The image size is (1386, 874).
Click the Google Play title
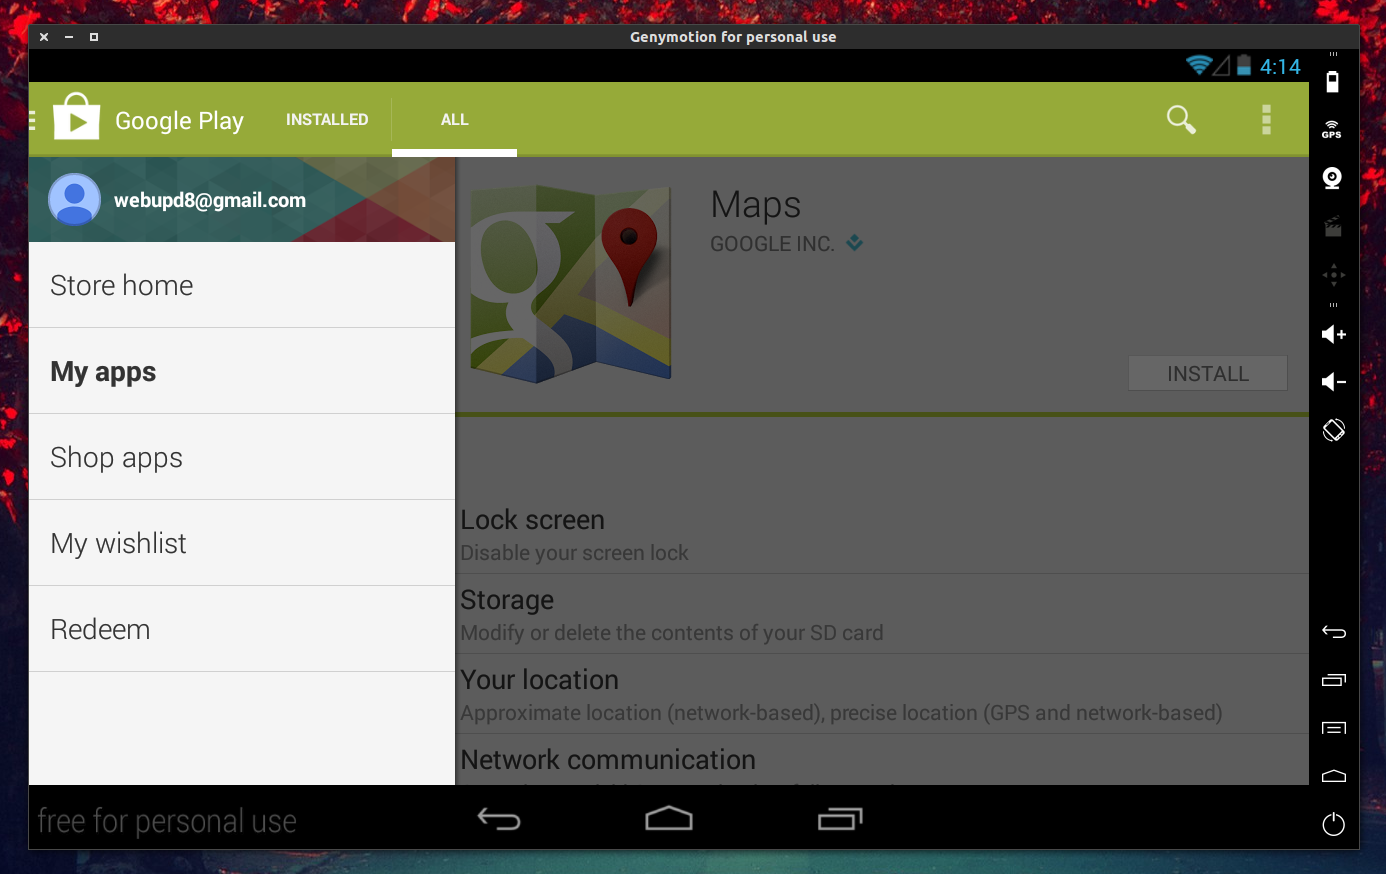(179, 121)
